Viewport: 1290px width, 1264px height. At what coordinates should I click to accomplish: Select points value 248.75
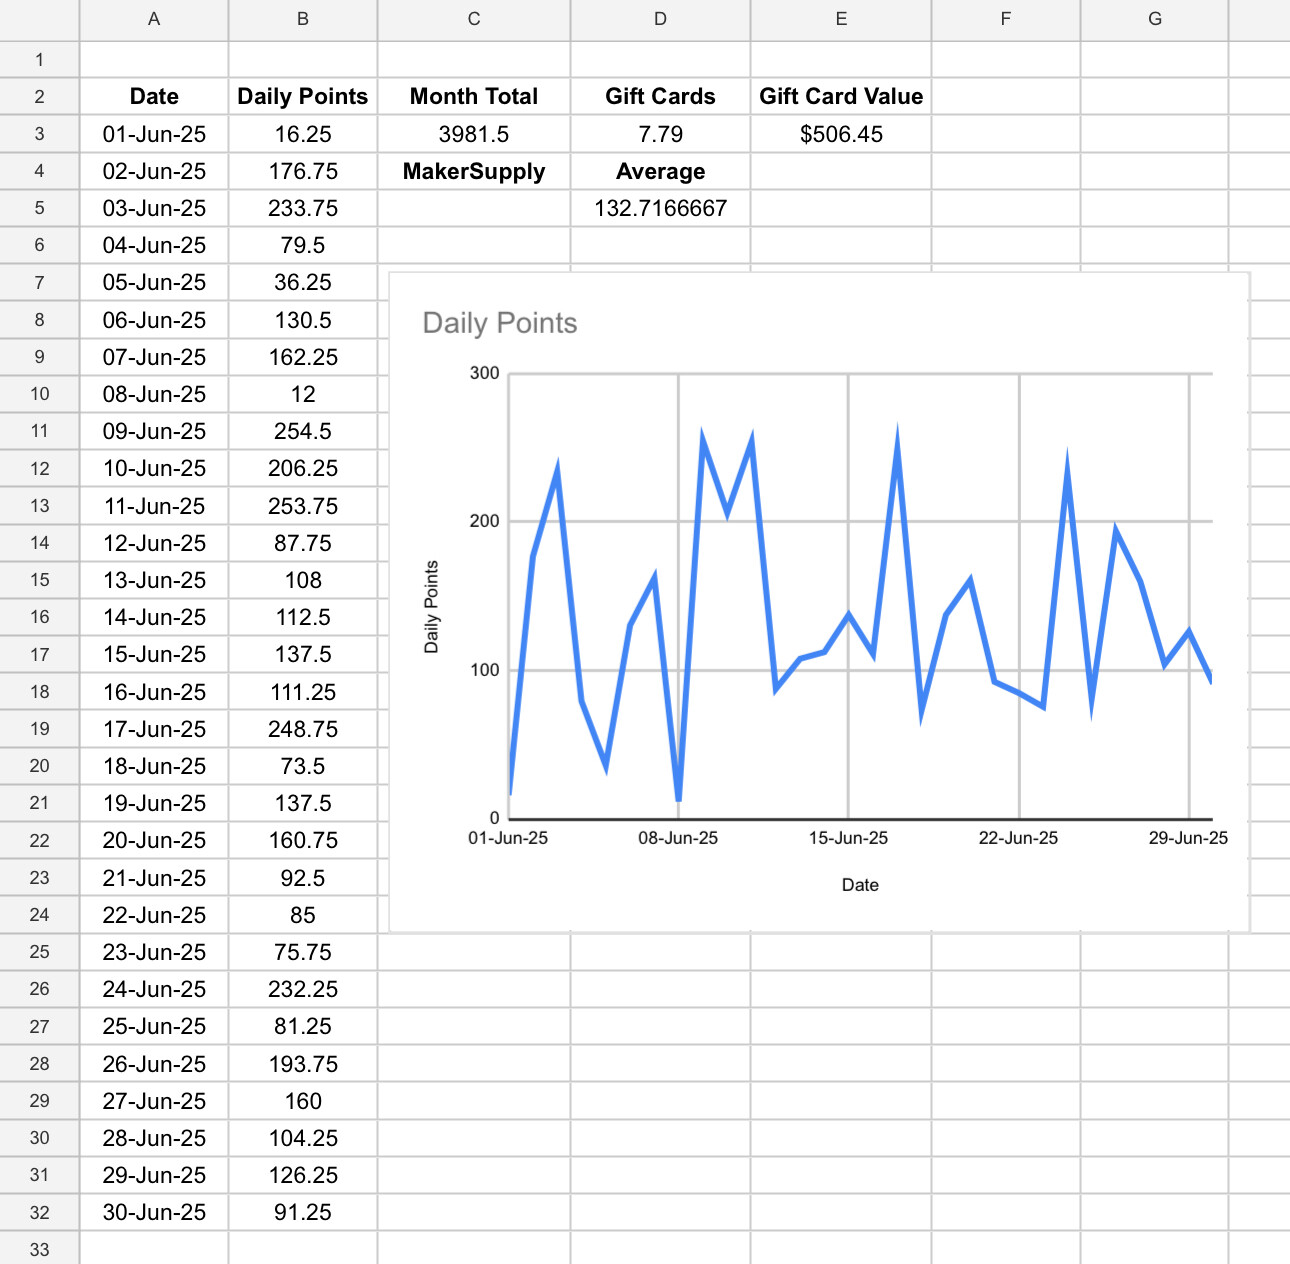point(303,729)
